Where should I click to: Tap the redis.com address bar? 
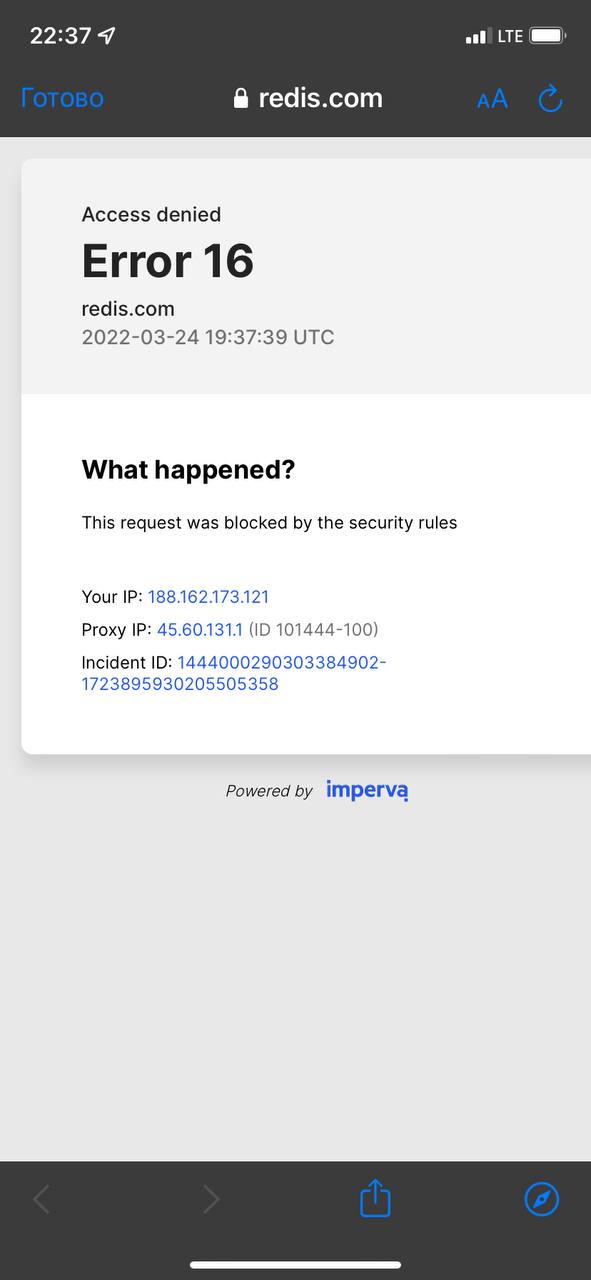[x=308, y=98]
